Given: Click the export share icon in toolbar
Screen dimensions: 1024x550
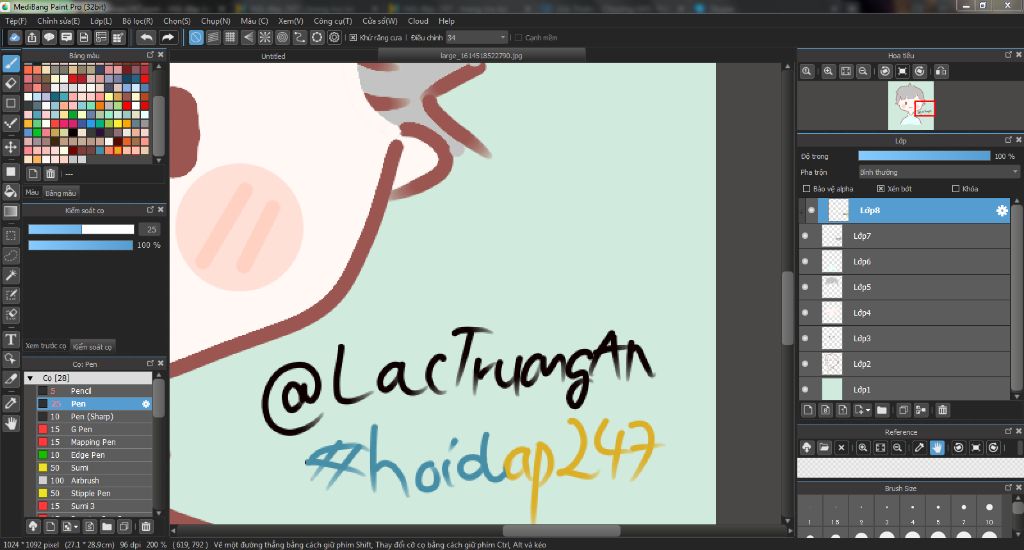Looking at the screenshot, I should pos(32,38).
